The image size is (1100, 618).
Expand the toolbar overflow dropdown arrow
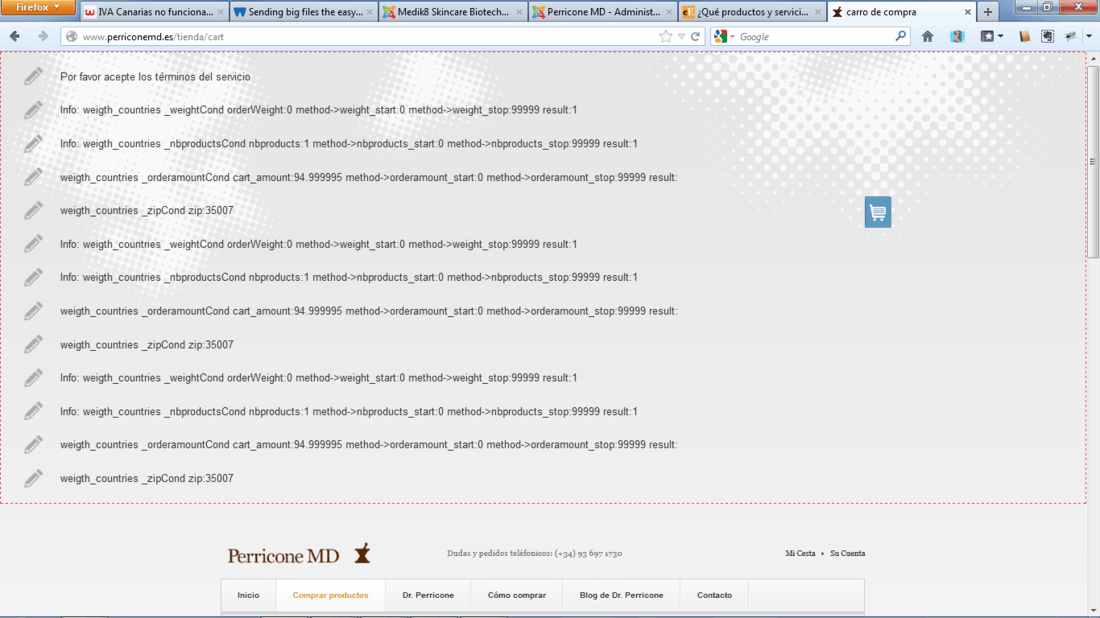point(1089,36)
